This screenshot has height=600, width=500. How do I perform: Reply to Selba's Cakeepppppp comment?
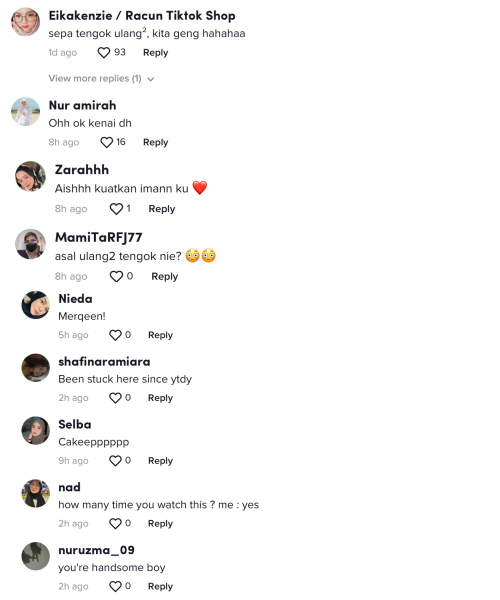[160, 461]
